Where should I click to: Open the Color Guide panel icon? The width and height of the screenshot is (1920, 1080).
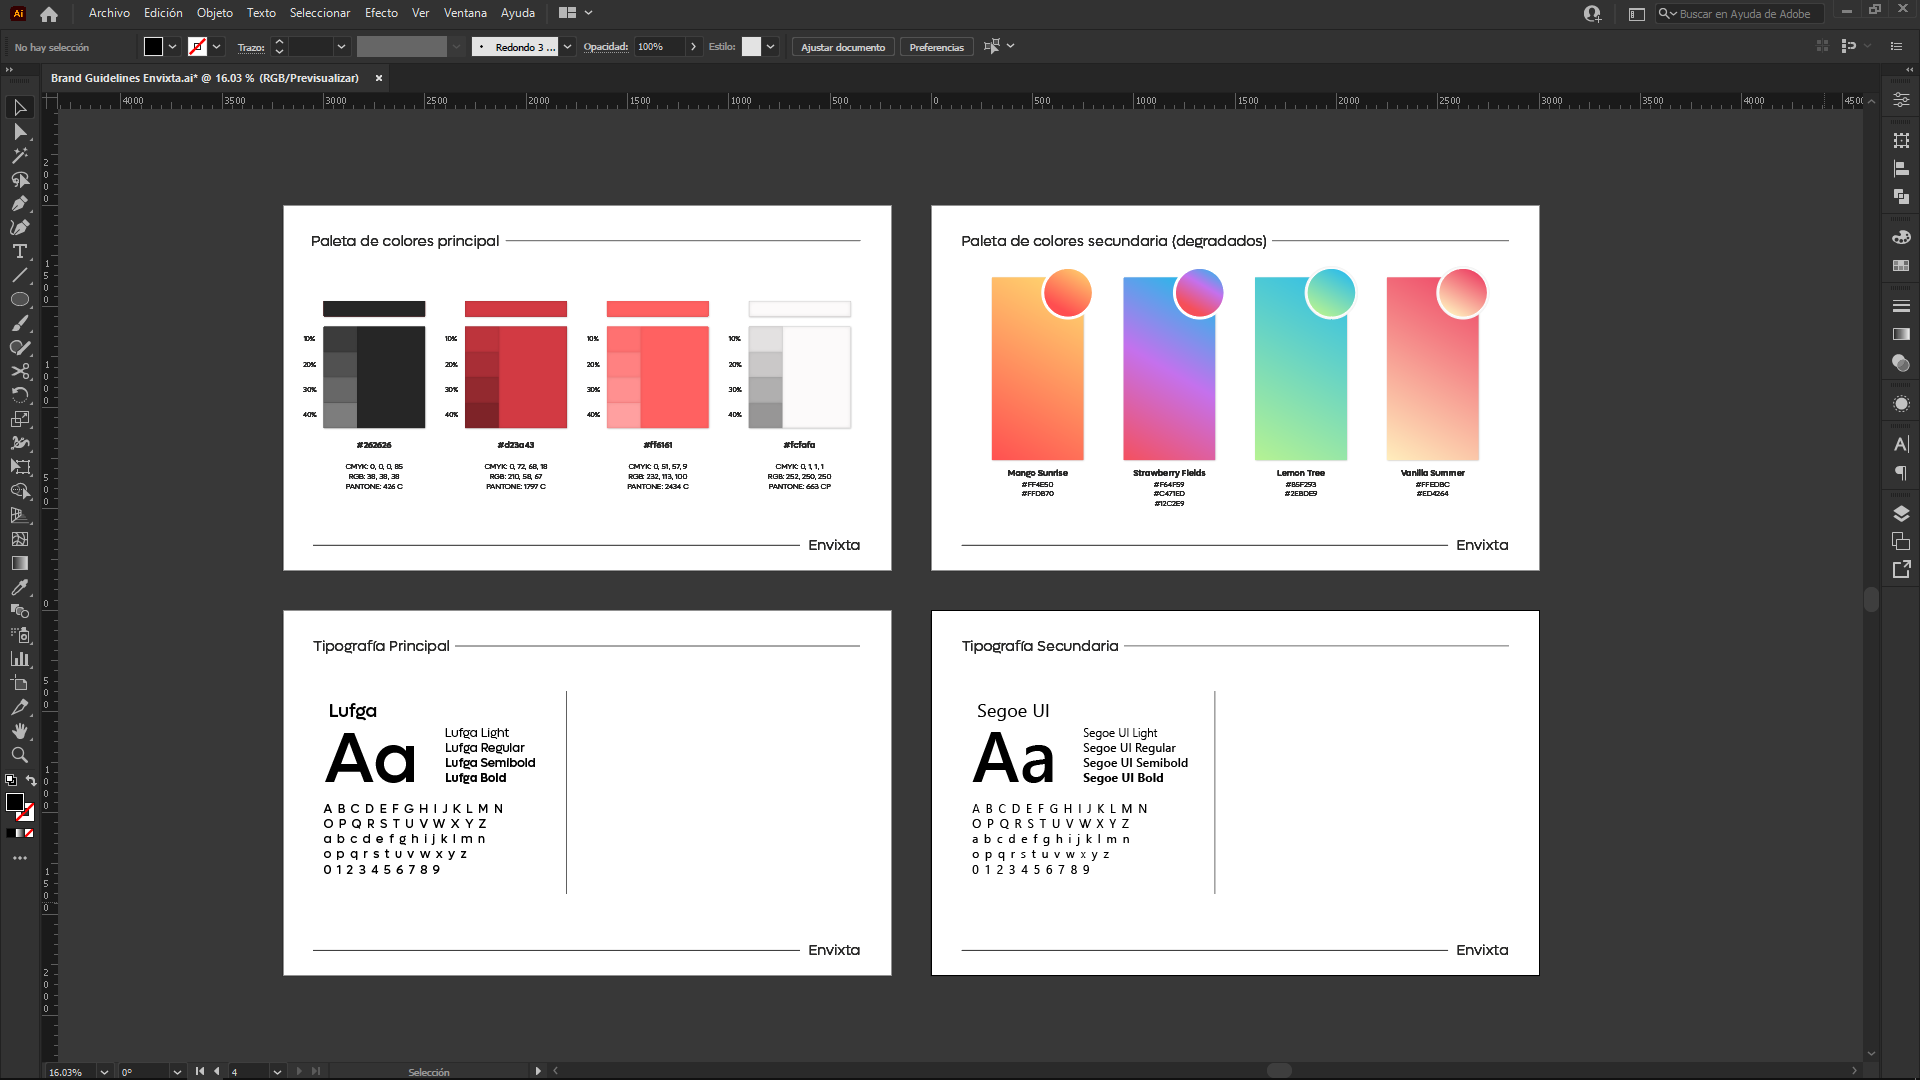[1901, 237]
